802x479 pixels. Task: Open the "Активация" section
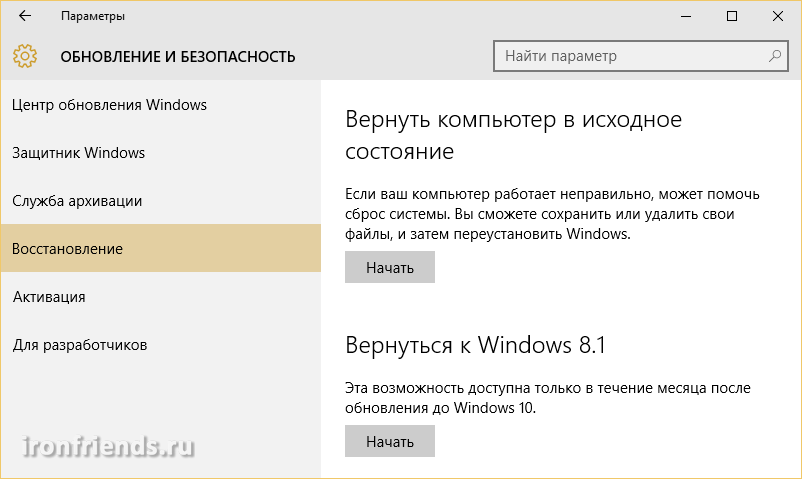pyautogui.click(x=49, y=297)
